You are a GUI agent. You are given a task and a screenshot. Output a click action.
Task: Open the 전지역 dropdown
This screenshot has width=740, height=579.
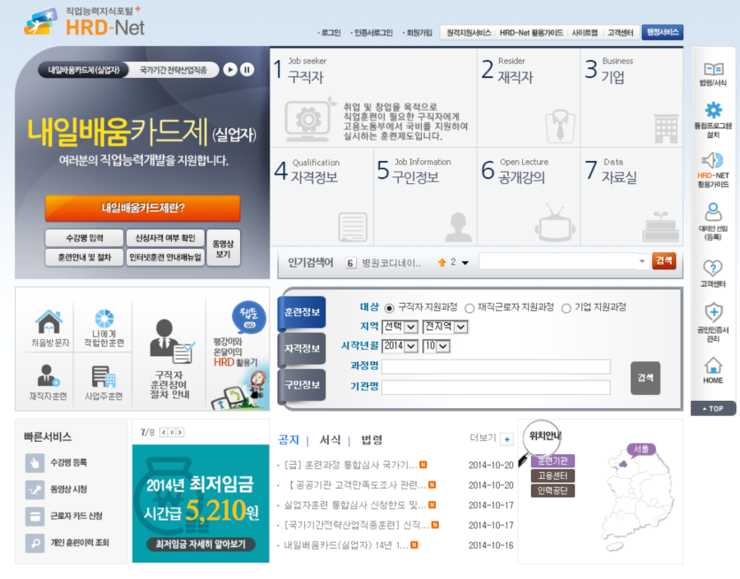[x=446, y=327]
